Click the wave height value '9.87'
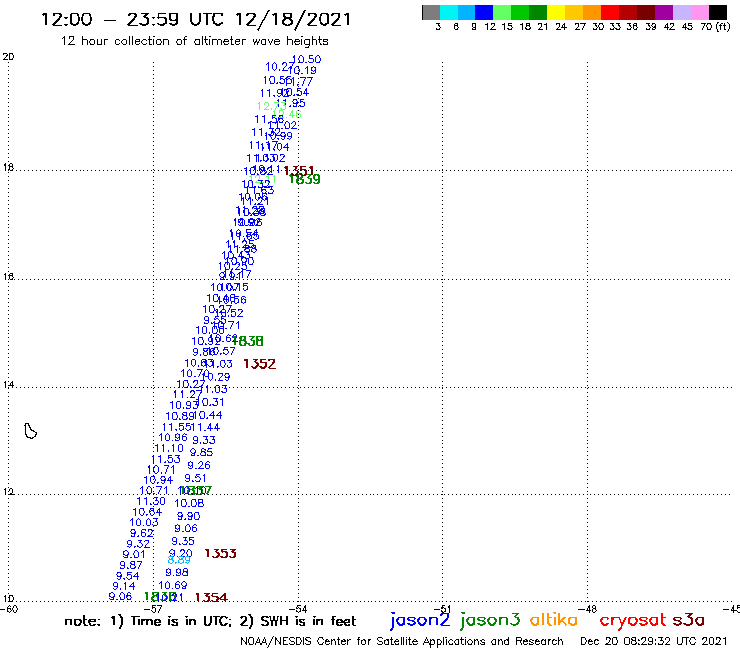 (x=131, y=565)
